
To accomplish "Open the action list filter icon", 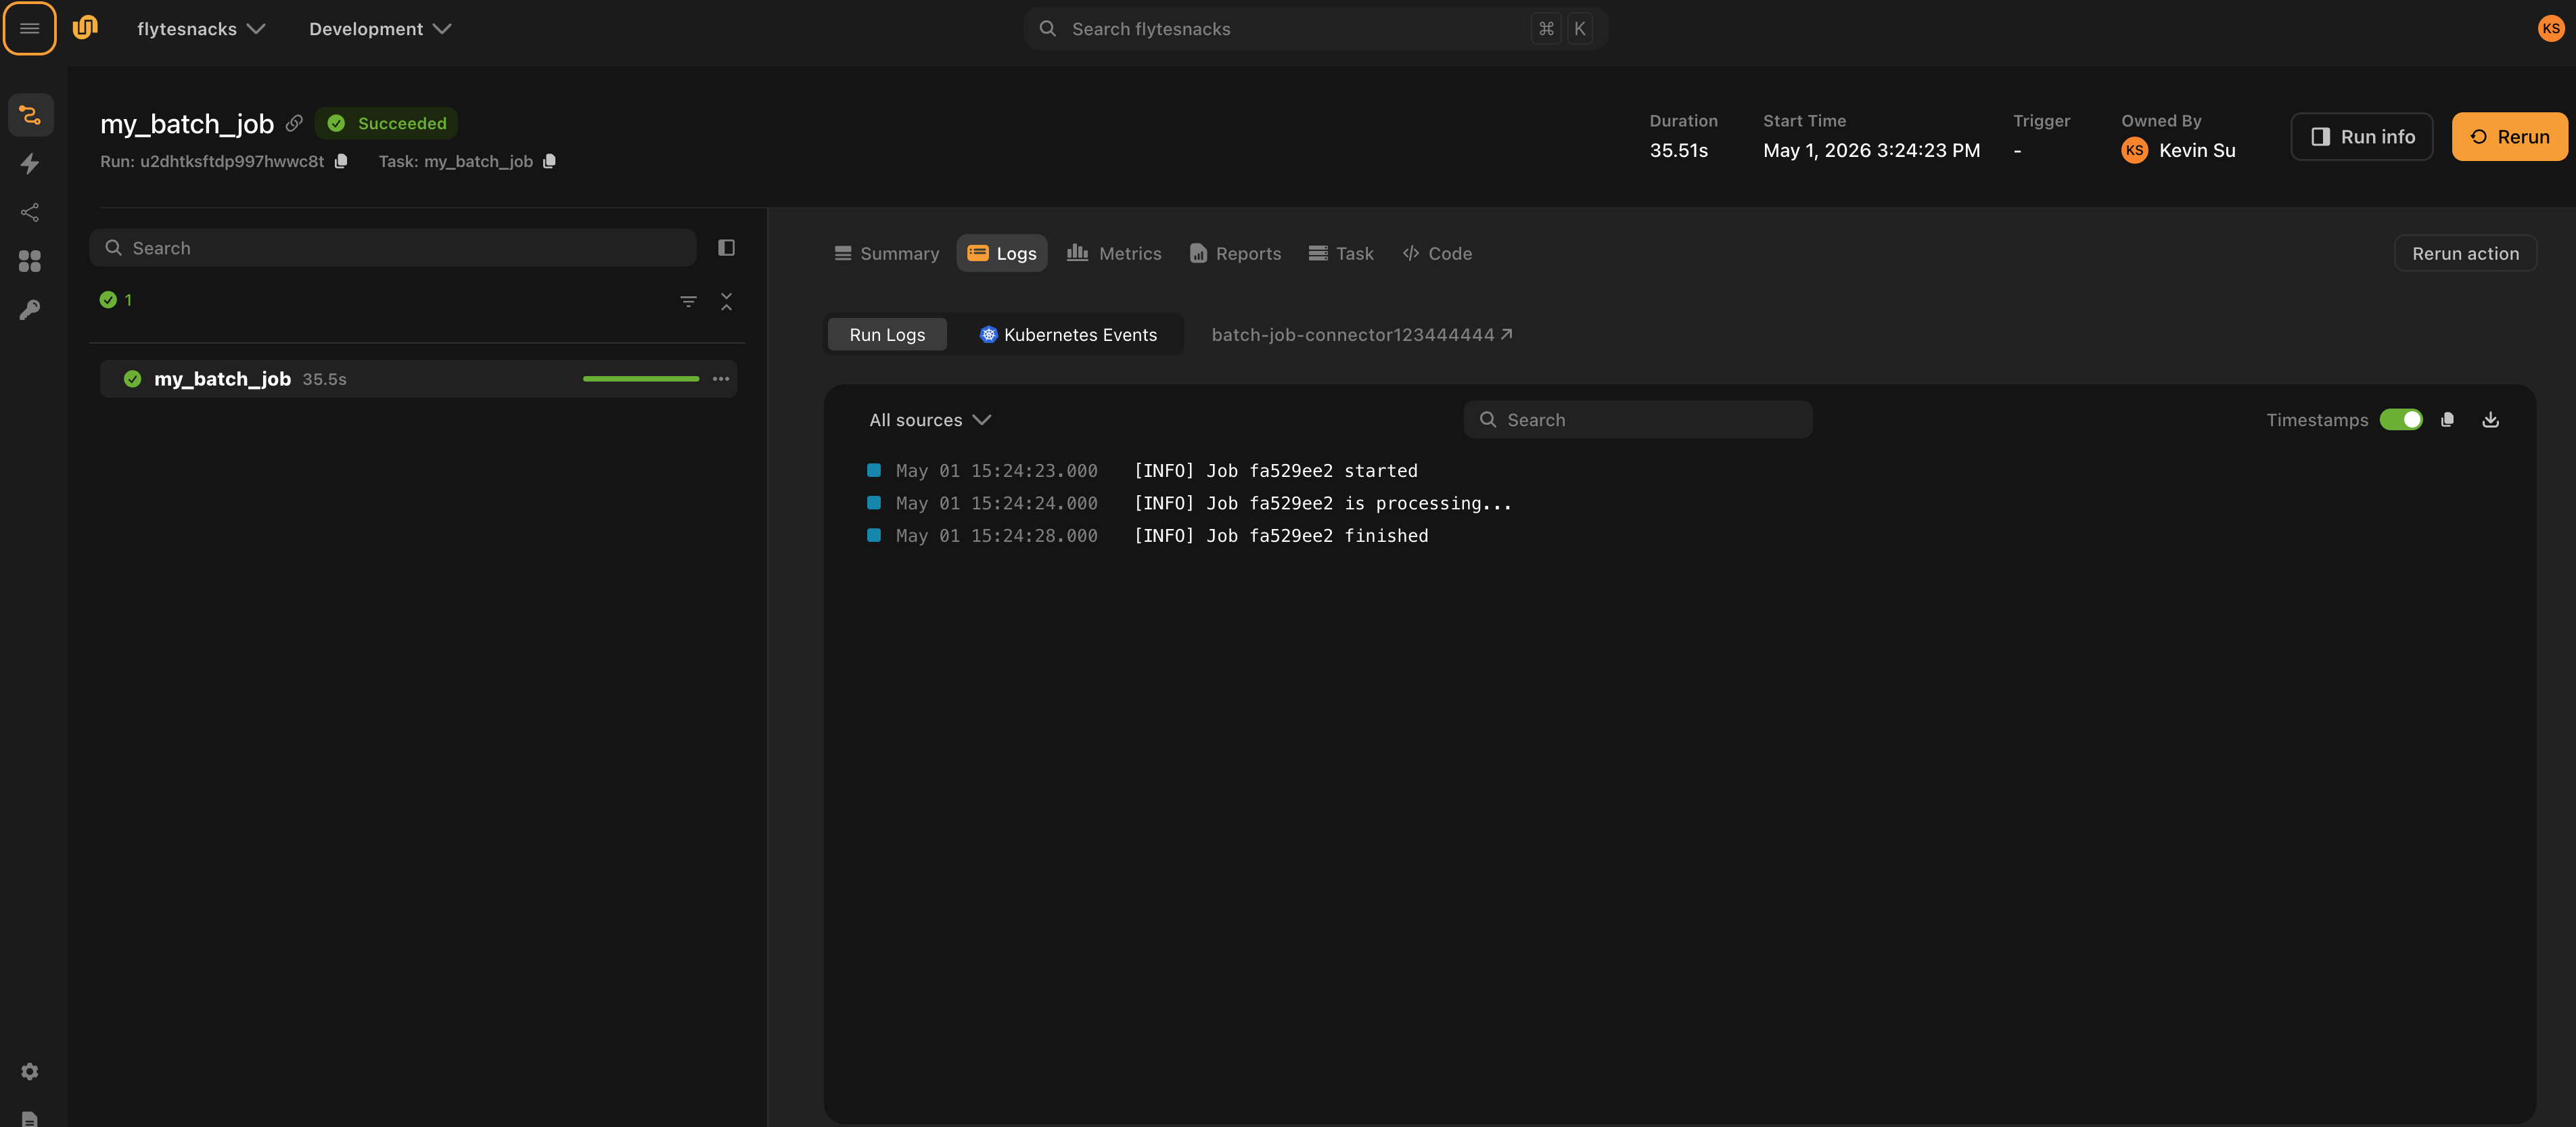I will [x=688, y=301].
